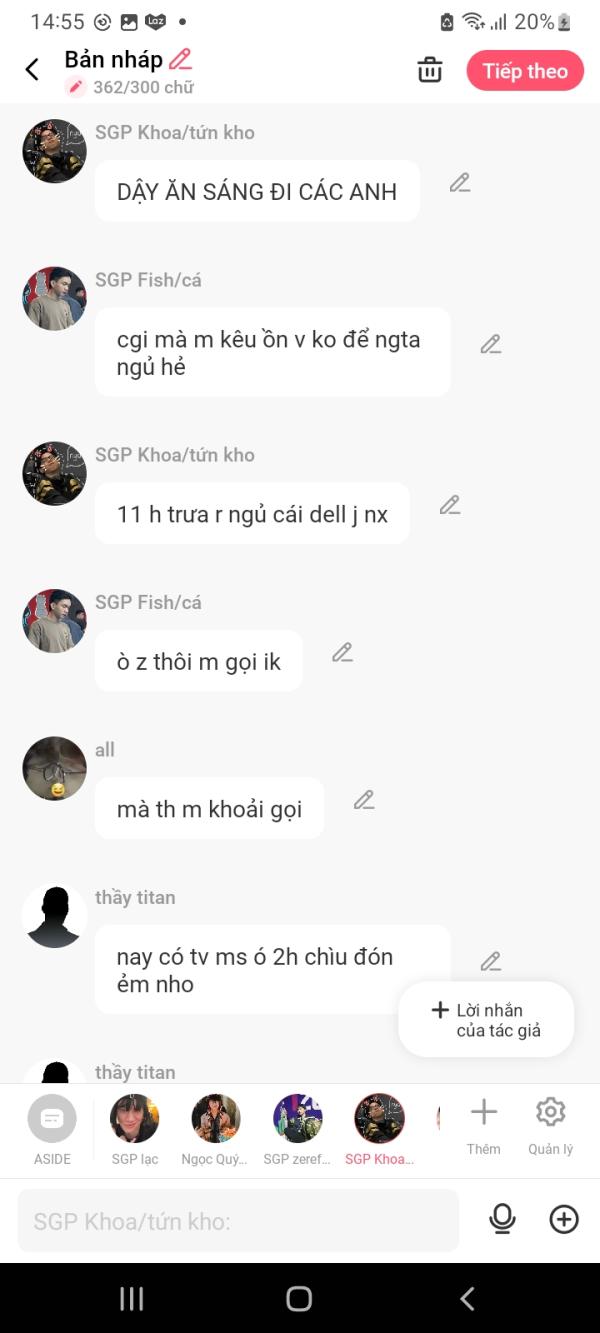Edit the draft title with pink pencil
This screenshot has width=600, height=1333.
point(181,59)
